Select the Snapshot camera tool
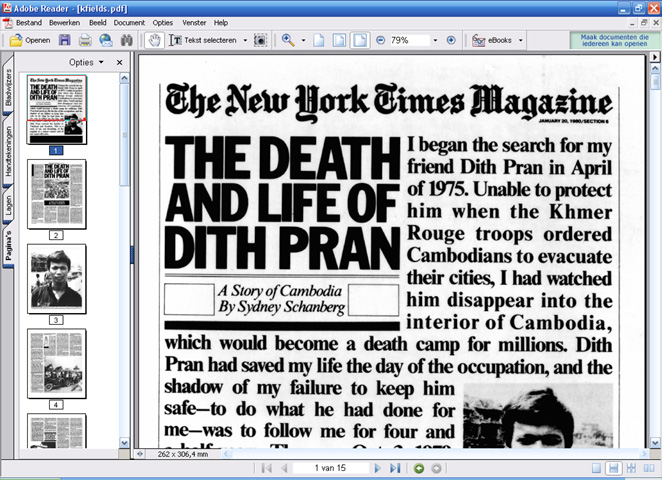 260,41
